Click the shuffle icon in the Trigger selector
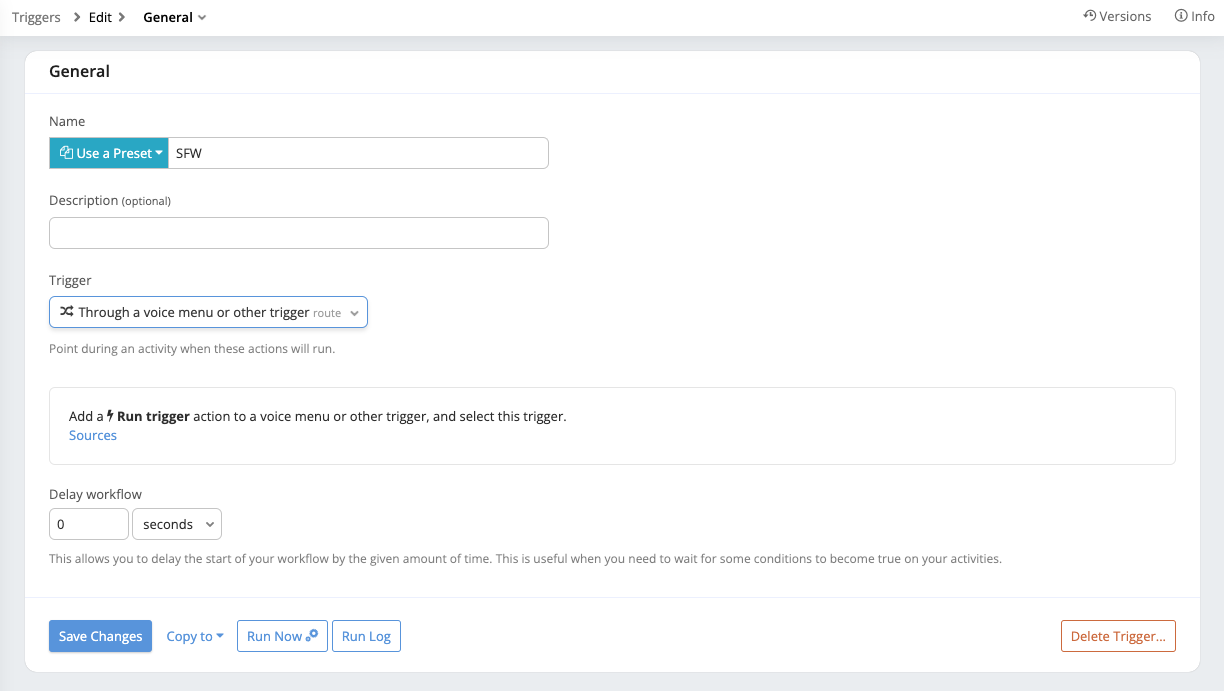Screen dimensions: 1224x691 click(x=66, y=312)
